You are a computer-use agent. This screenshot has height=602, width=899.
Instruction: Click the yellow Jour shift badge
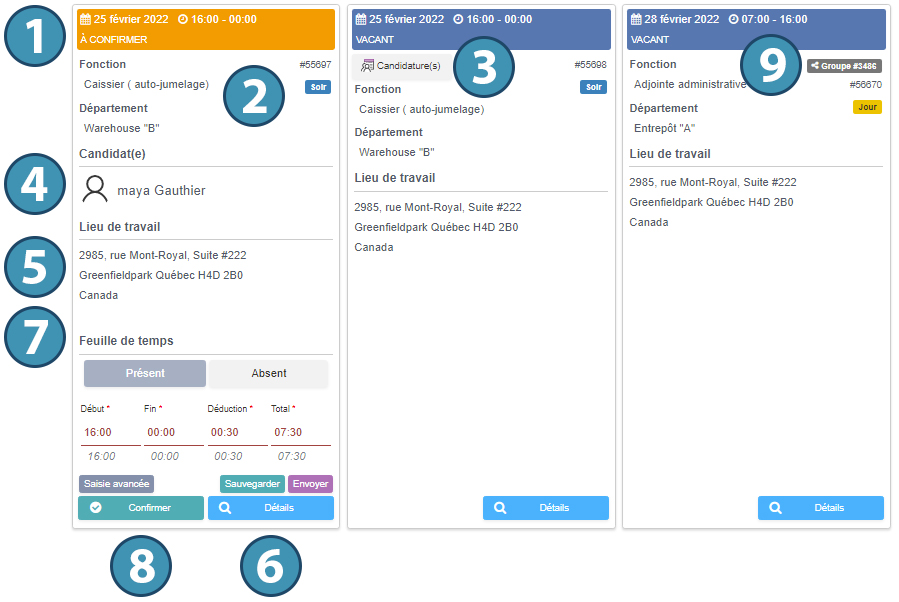coord(866,107)
